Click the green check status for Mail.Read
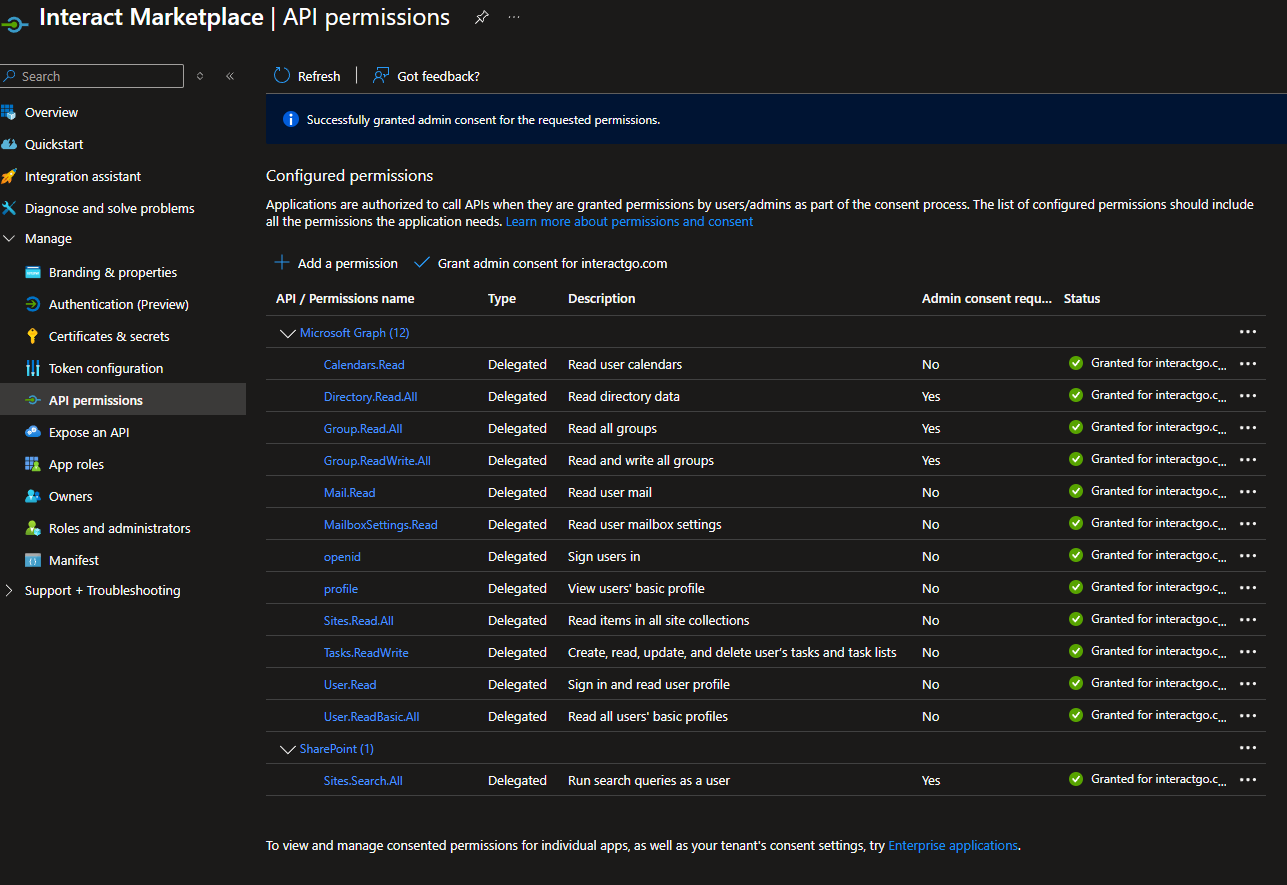The height and width of the screenshot is (885, 1287). 1076,491
